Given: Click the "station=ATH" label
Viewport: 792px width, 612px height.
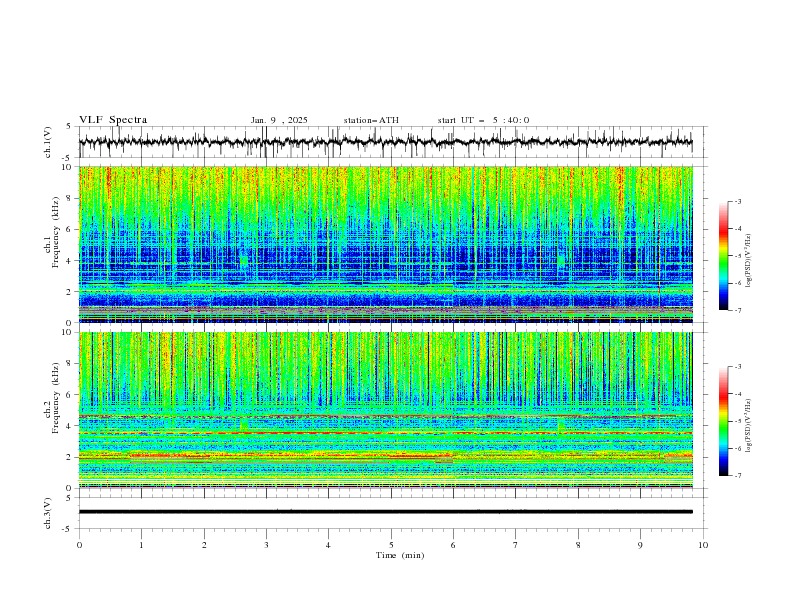Looking at the screenshot, I should tap(371, 120).
